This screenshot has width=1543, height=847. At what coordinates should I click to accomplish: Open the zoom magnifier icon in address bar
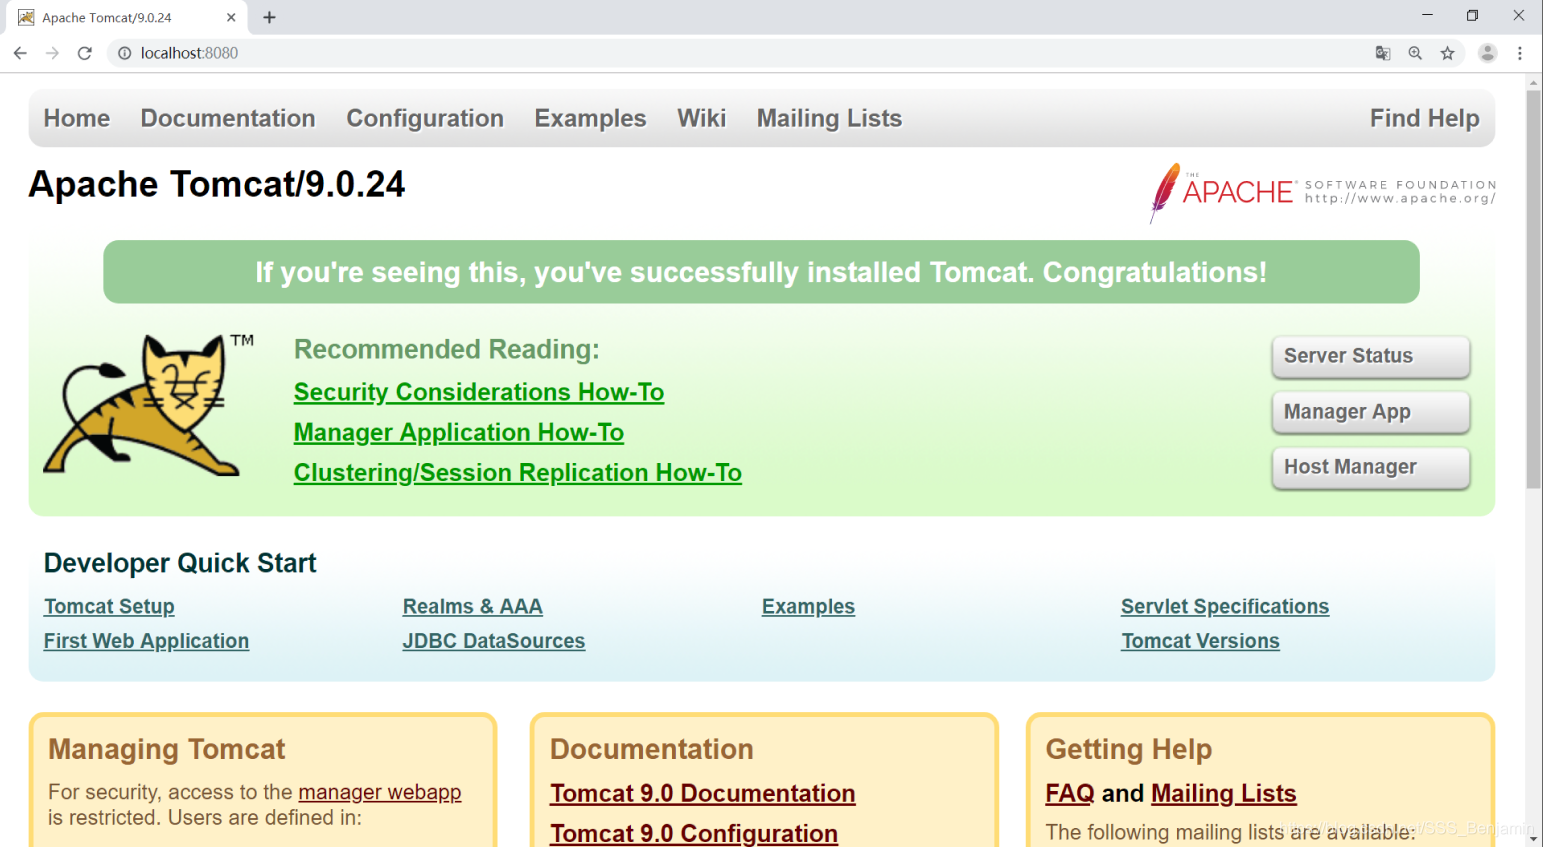(1415, 53)
